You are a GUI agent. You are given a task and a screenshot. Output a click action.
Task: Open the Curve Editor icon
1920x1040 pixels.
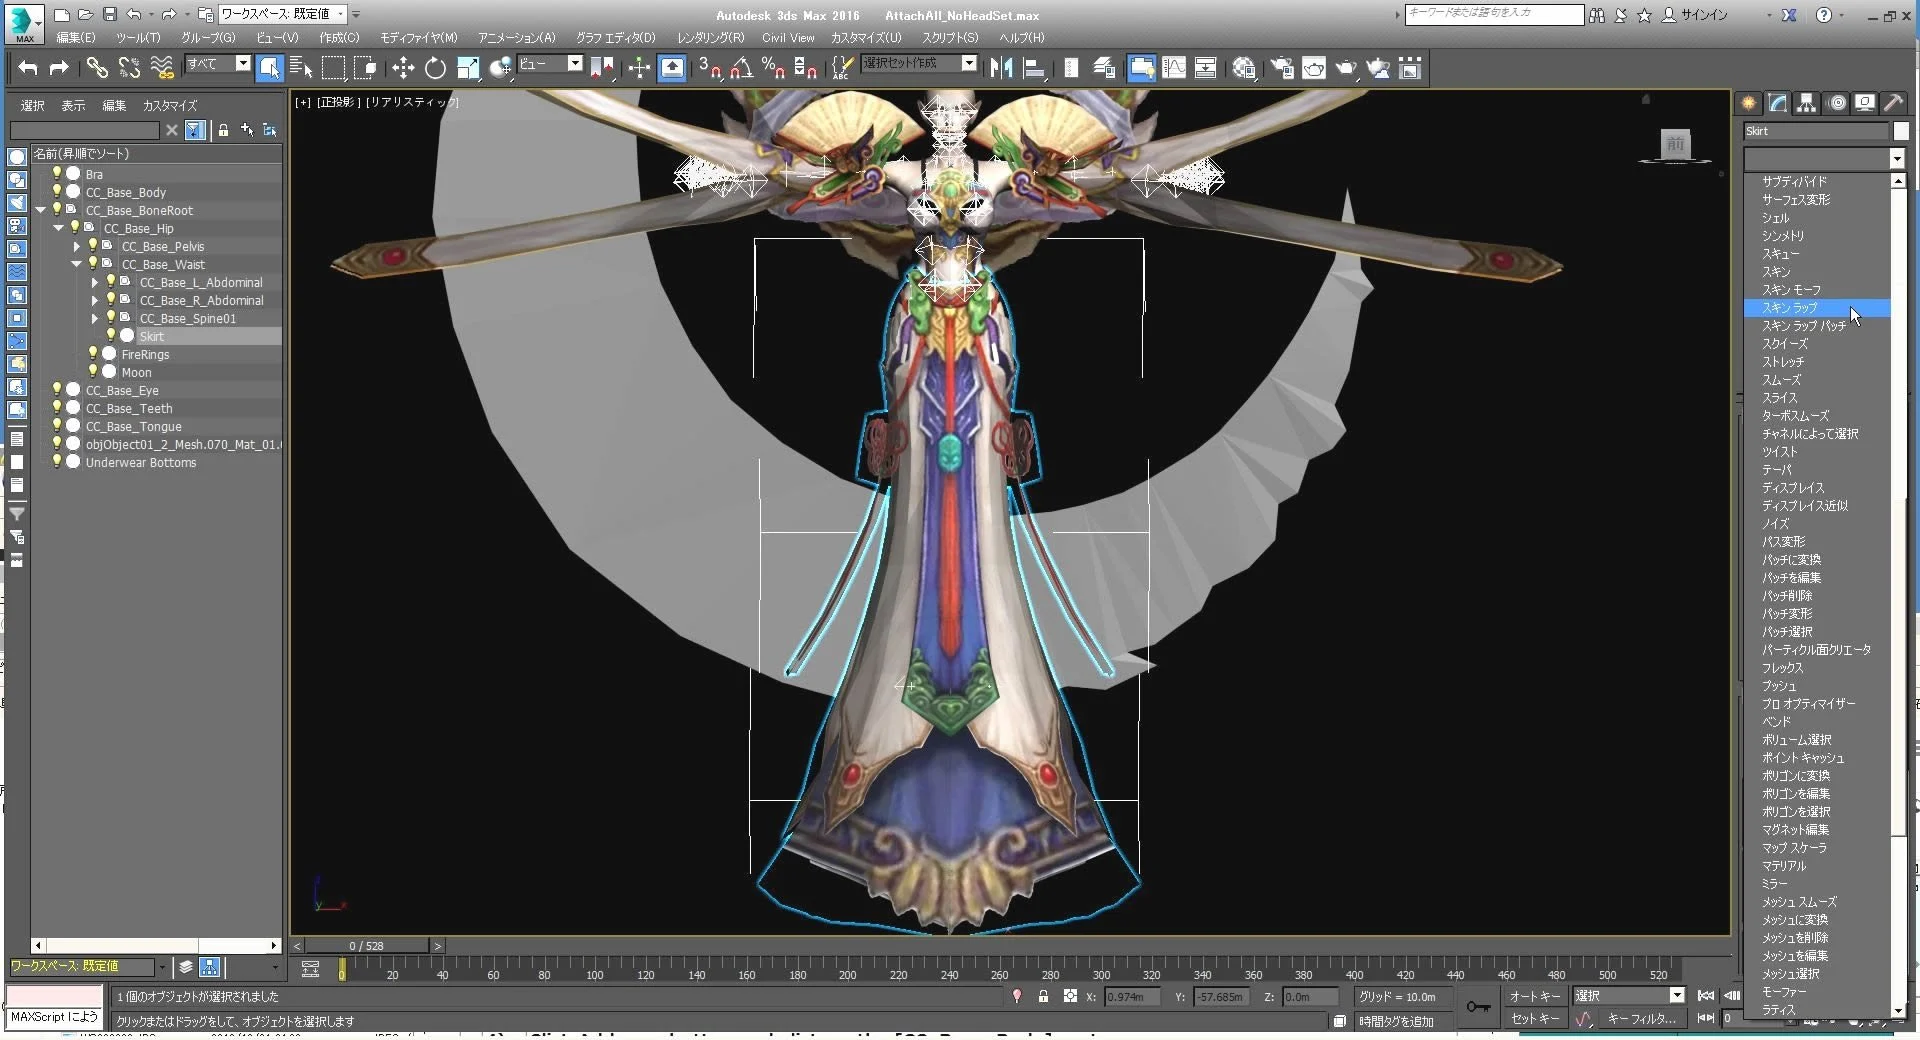(x=1174, y=68)
